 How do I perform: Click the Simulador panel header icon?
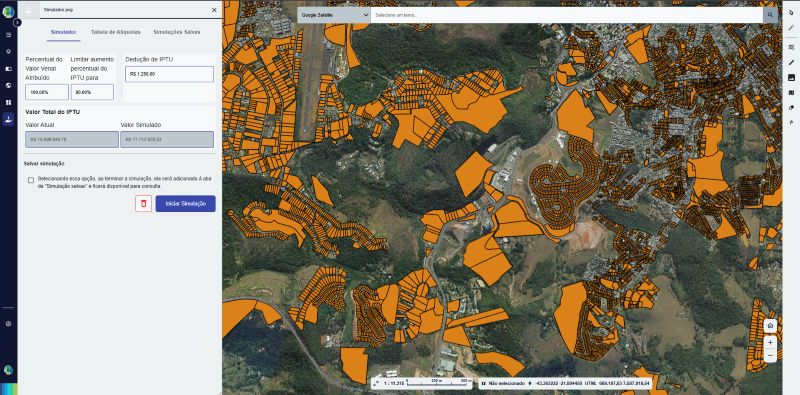[29, 10]
